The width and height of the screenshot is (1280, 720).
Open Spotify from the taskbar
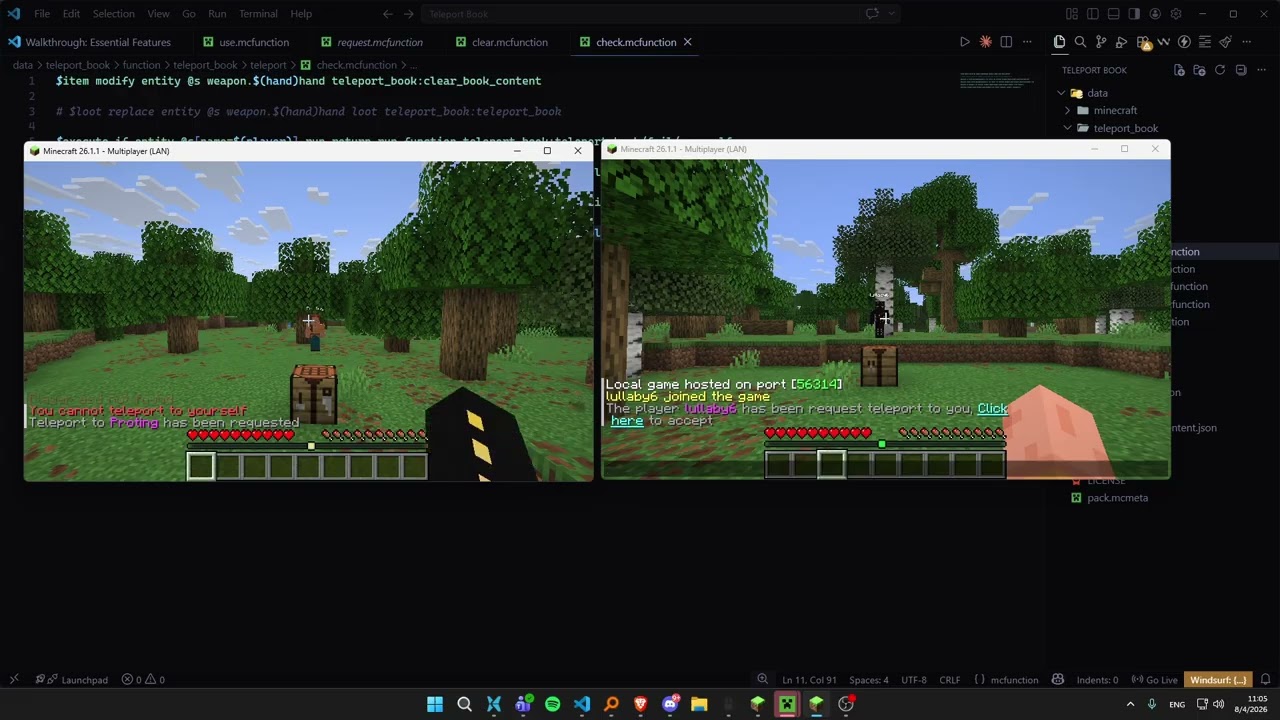[x=552, y=704]
